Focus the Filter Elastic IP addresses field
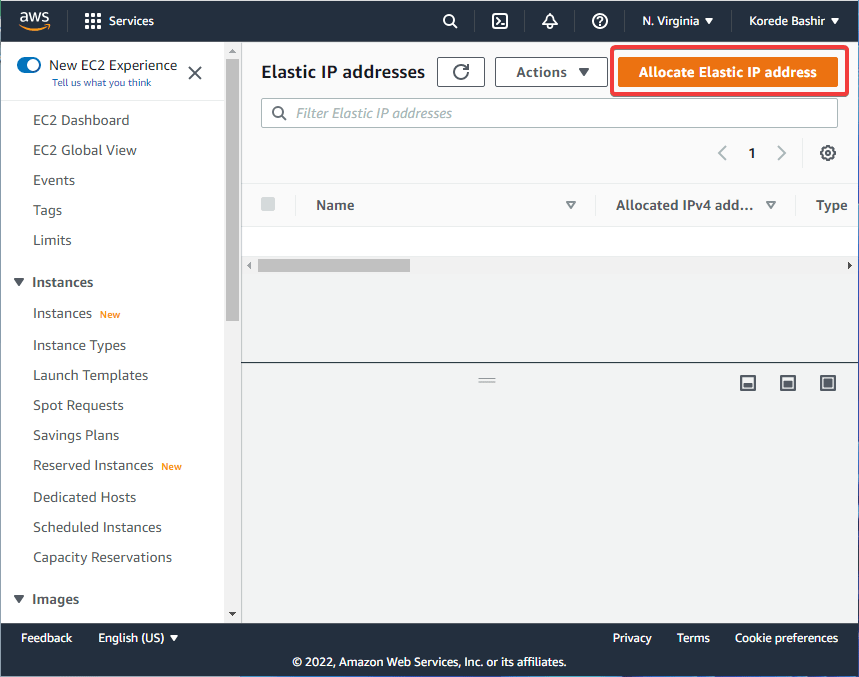The width and height of the screenshot is (859, 677). pyautogui.click(x=549, y=113)
